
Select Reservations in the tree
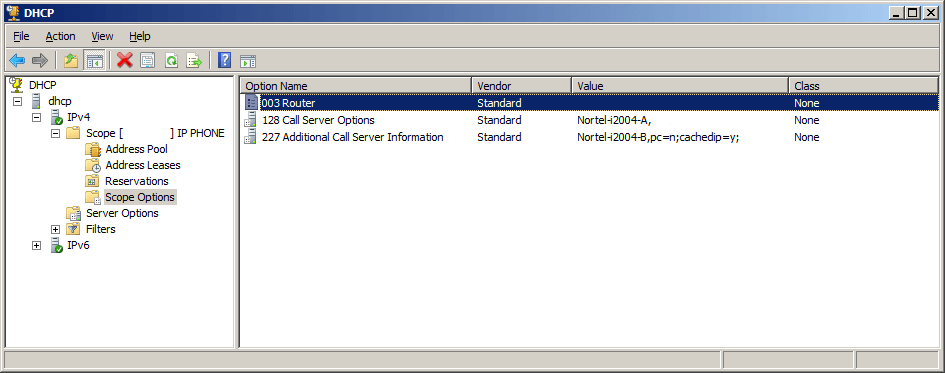[x=137, y=181]
